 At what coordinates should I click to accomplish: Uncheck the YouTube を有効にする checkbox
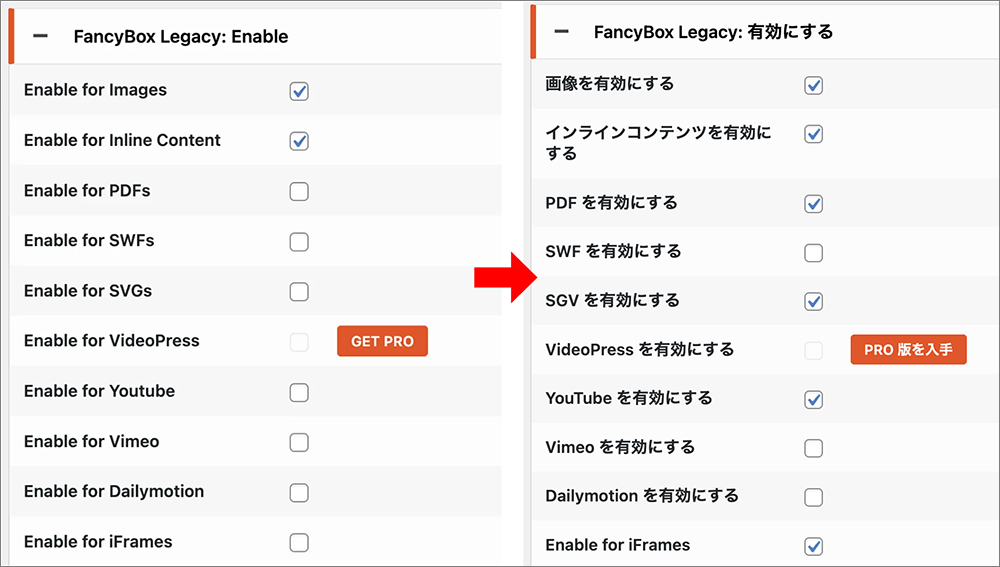click(813, 400)
